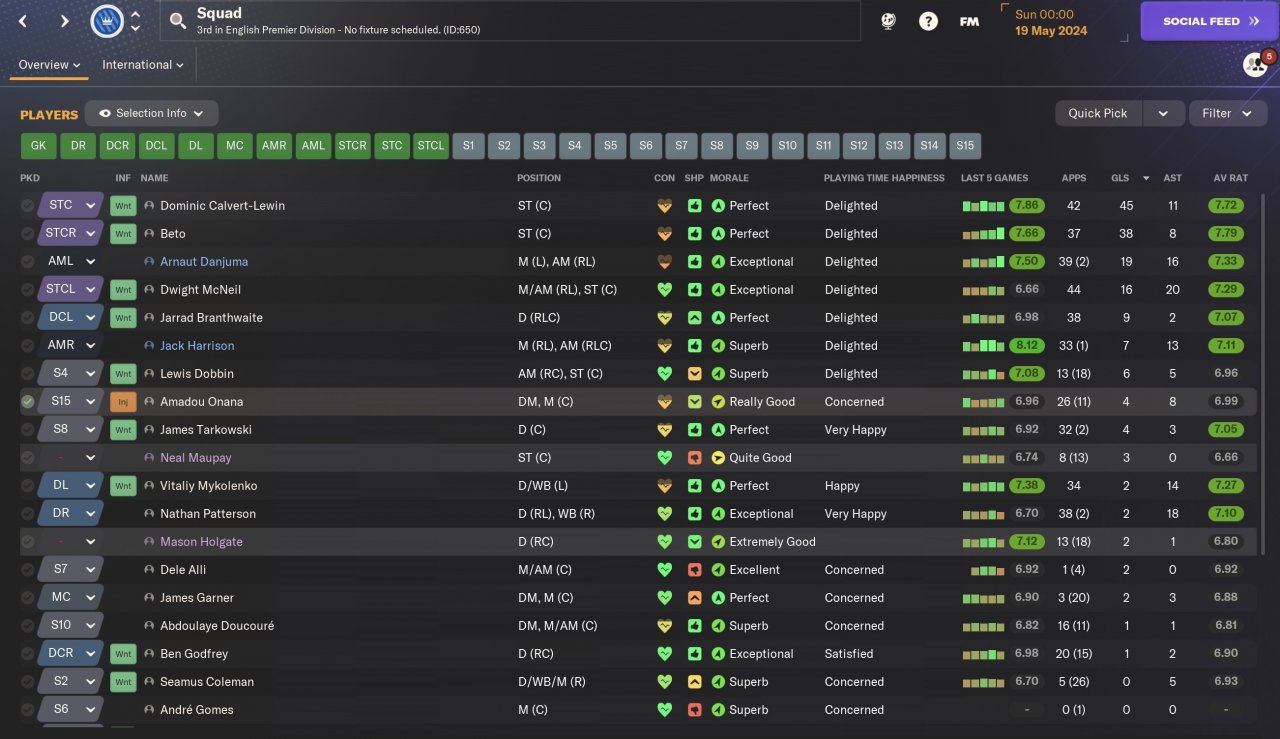Click Abdoulaye Doucouré's condition heart icon
Viewport: 1280px width, 739px height.
(x=663, y=626)
